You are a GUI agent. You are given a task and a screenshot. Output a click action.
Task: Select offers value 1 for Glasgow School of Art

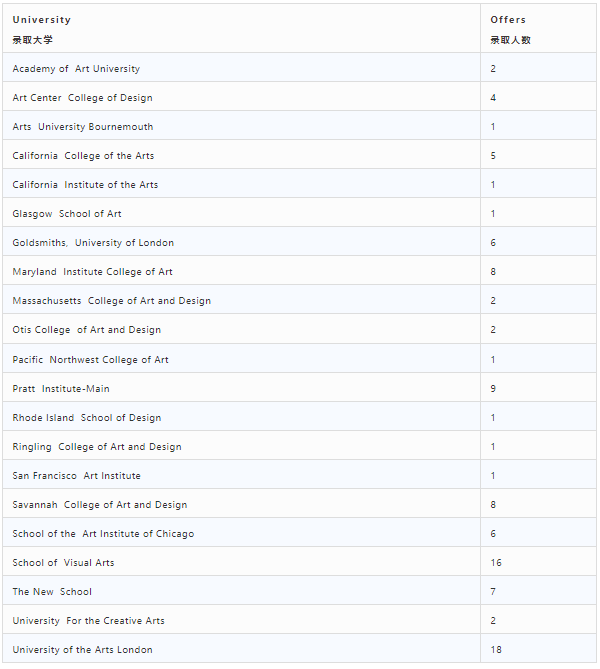[493, 214]
